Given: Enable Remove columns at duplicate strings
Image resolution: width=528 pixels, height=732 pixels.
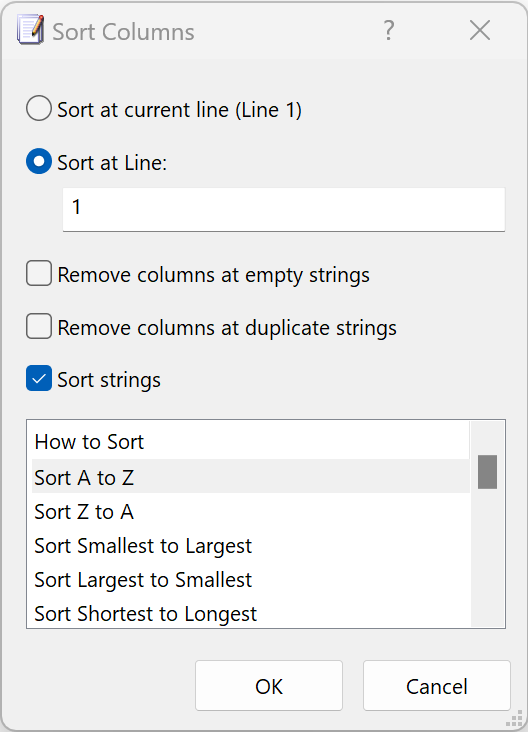Looking at the screenshot, I should (39, 326).
